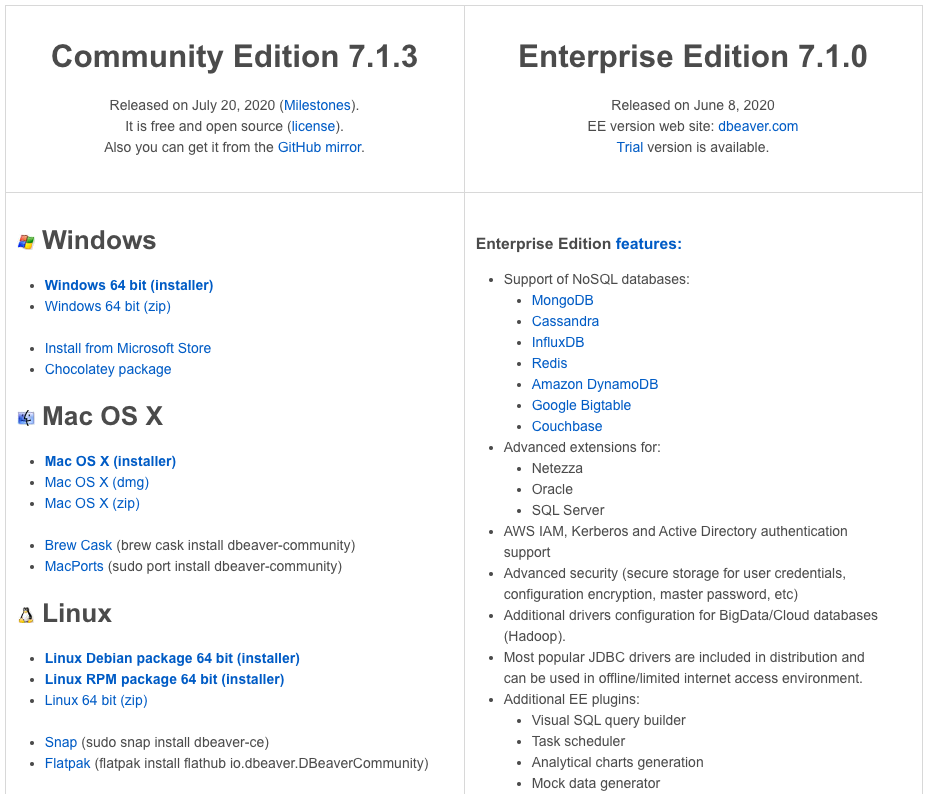Image resolution: width=929 pixels, height=794 pixels.
Task: Open the Amazon DynamoDB link
Action: pos(595,385)
